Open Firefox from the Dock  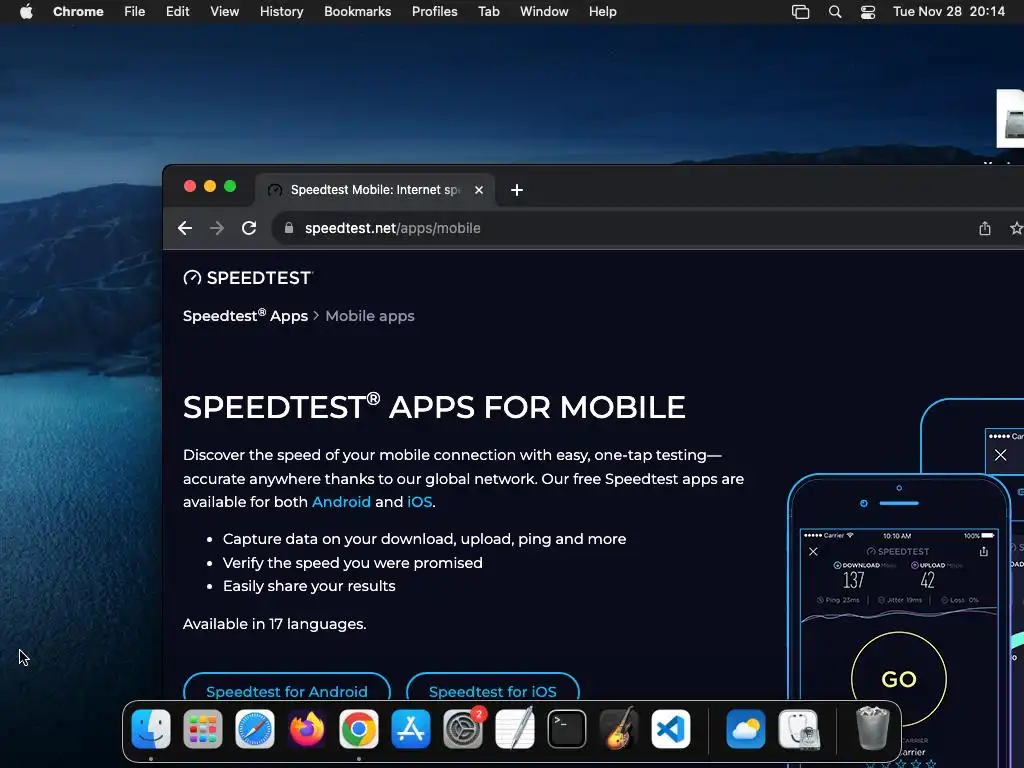pyautogui.click(x=306, y=728)
